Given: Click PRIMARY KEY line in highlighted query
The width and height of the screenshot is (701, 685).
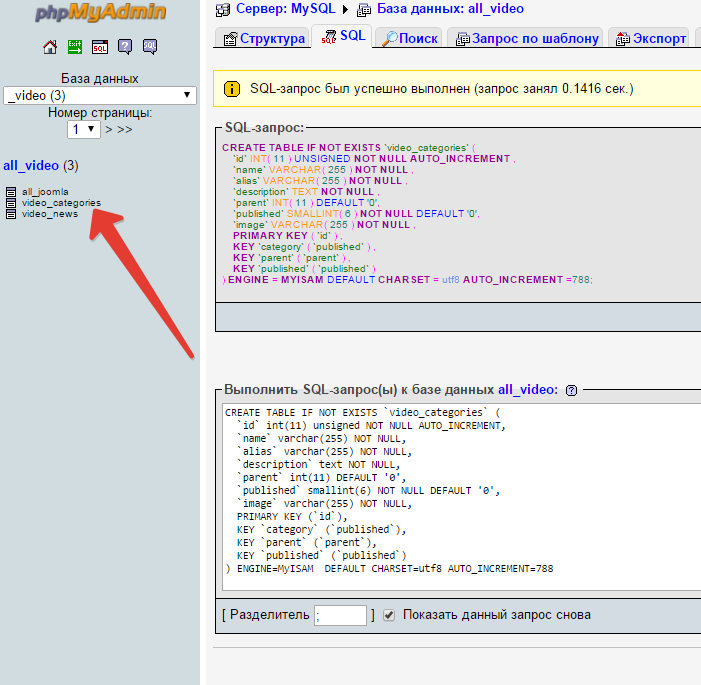Looking at the screenshot, I should coord(287,236).
